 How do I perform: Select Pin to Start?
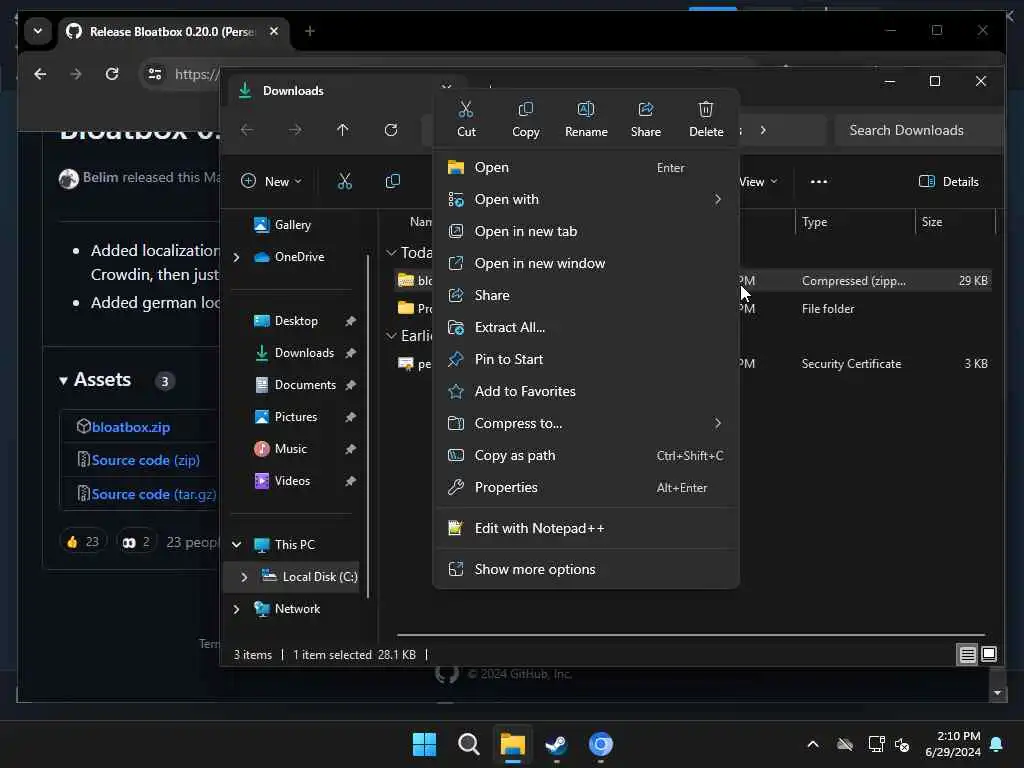coord(586,359)
